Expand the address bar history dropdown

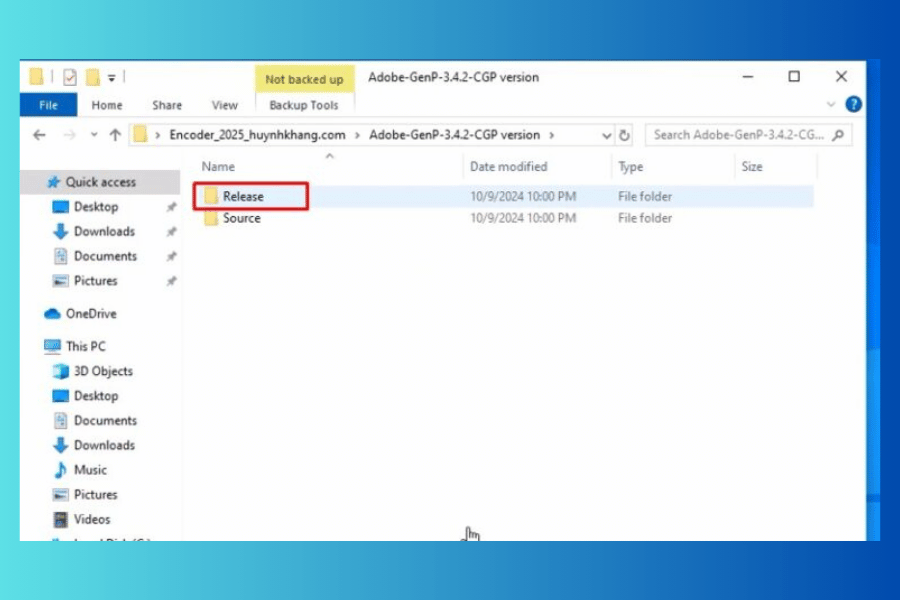tap(607, 135)
